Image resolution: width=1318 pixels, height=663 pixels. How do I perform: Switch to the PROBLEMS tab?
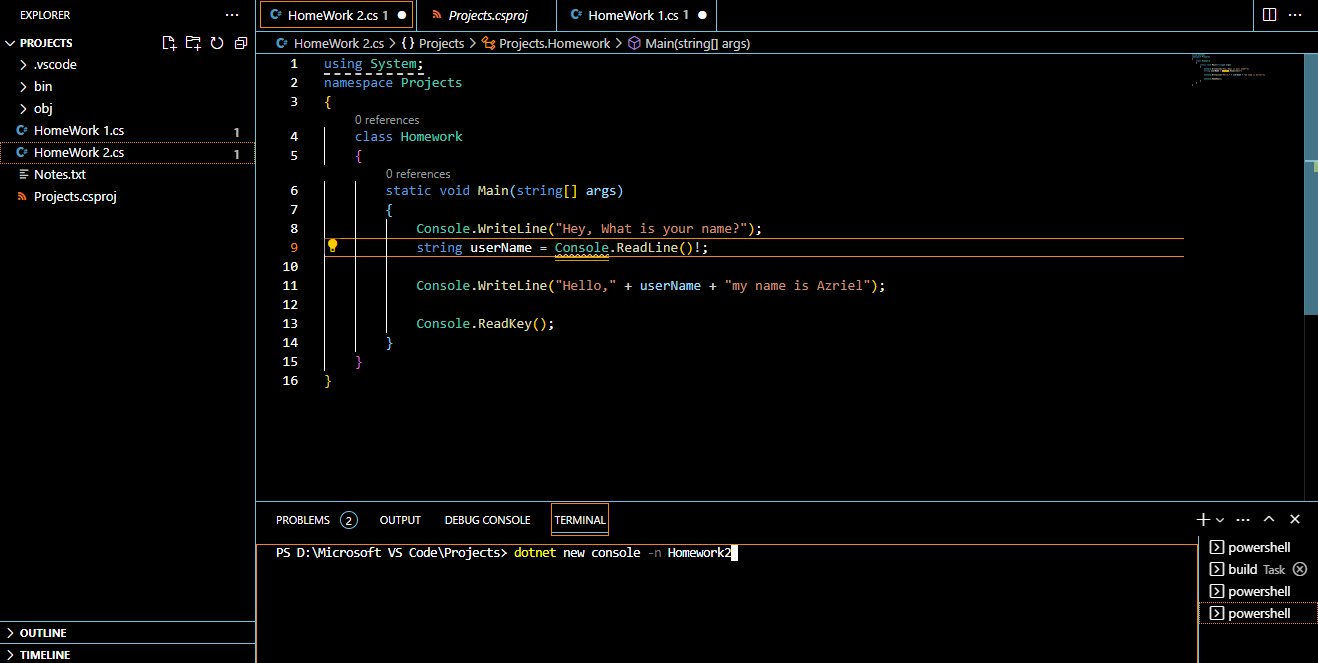tap(301, 519)
